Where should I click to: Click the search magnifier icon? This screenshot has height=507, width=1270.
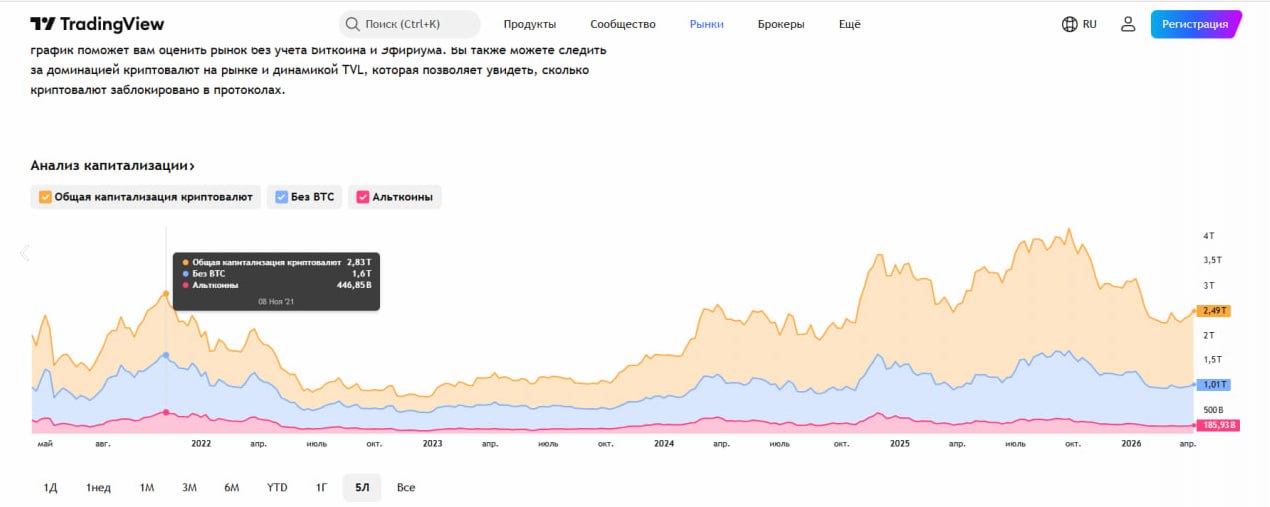click(x=352, y=24)
